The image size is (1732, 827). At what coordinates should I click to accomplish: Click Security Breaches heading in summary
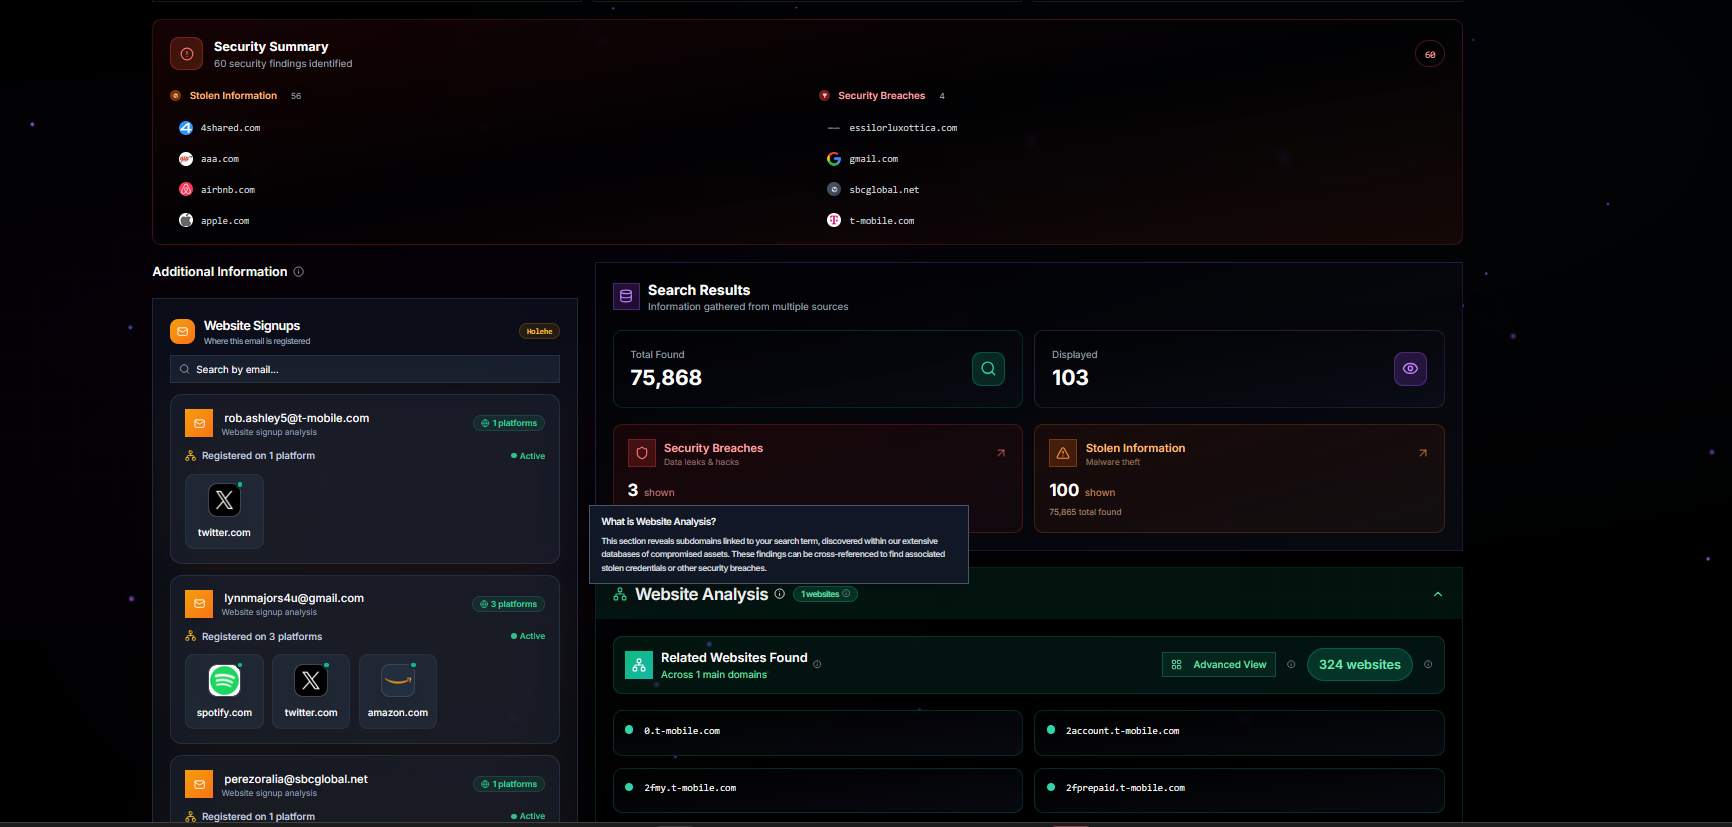(881, 96)
